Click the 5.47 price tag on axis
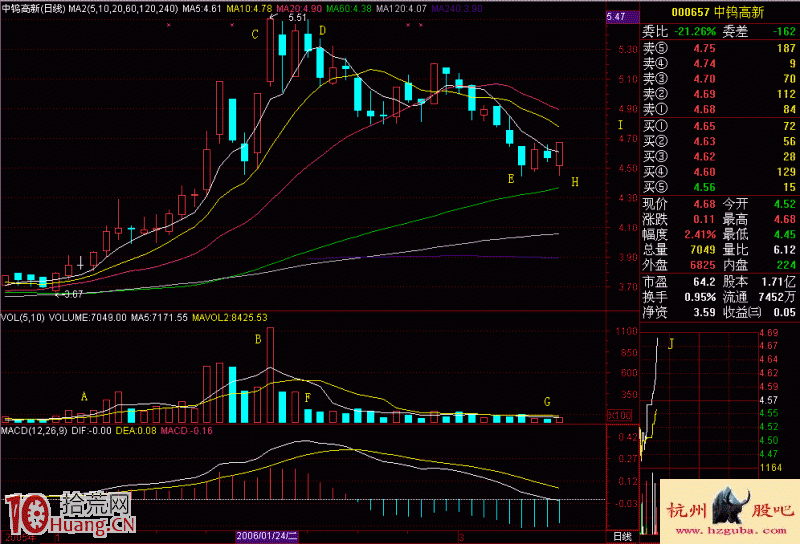Image resolution: width=800 pixels, height=544 pixels. tap(622, 17)
